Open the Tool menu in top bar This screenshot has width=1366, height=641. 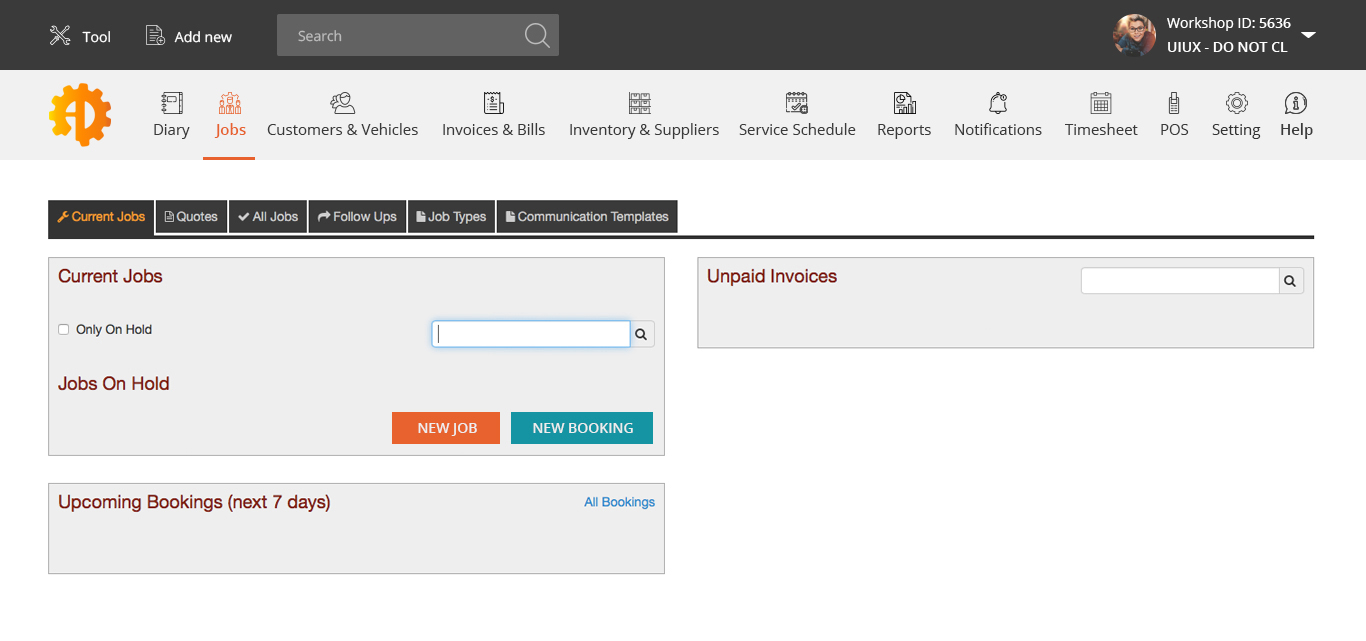point(80,36)
